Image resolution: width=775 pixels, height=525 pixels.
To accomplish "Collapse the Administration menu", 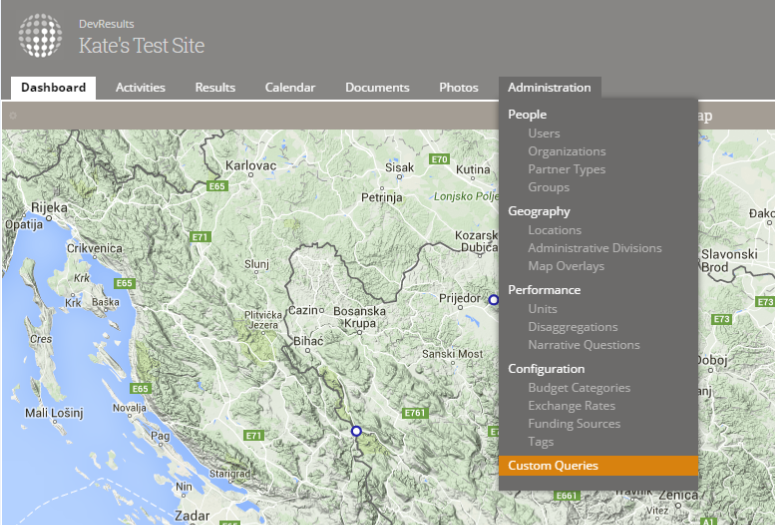I will point(549,88).
